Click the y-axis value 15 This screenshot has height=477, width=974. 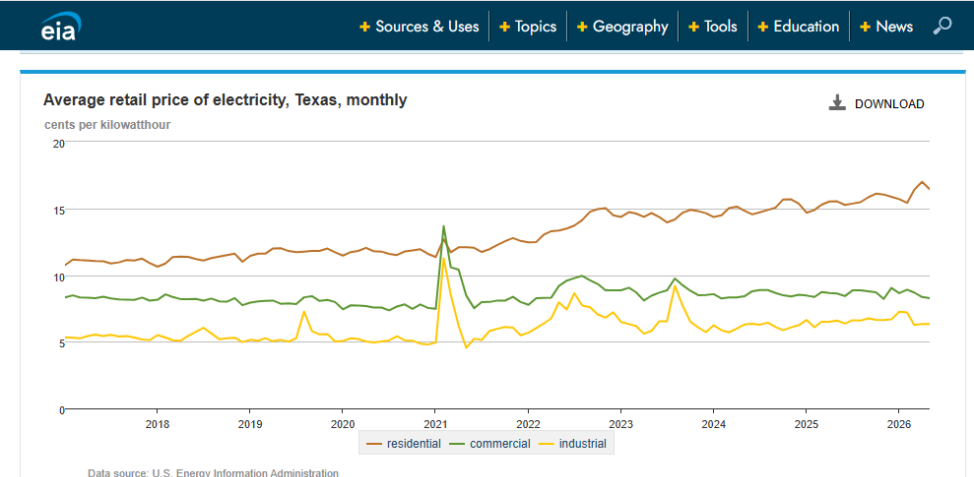pos(59,210)
